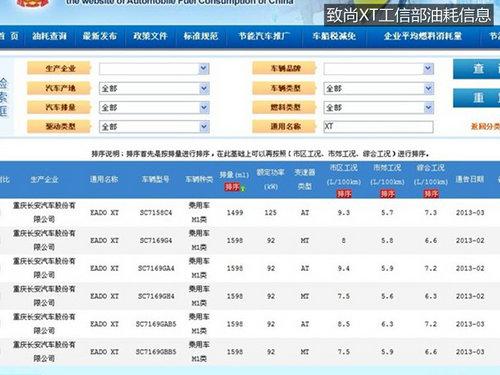Screen dimensions: 500x375
Task: Click the 通告日期 column header
Action: point(470,179)
